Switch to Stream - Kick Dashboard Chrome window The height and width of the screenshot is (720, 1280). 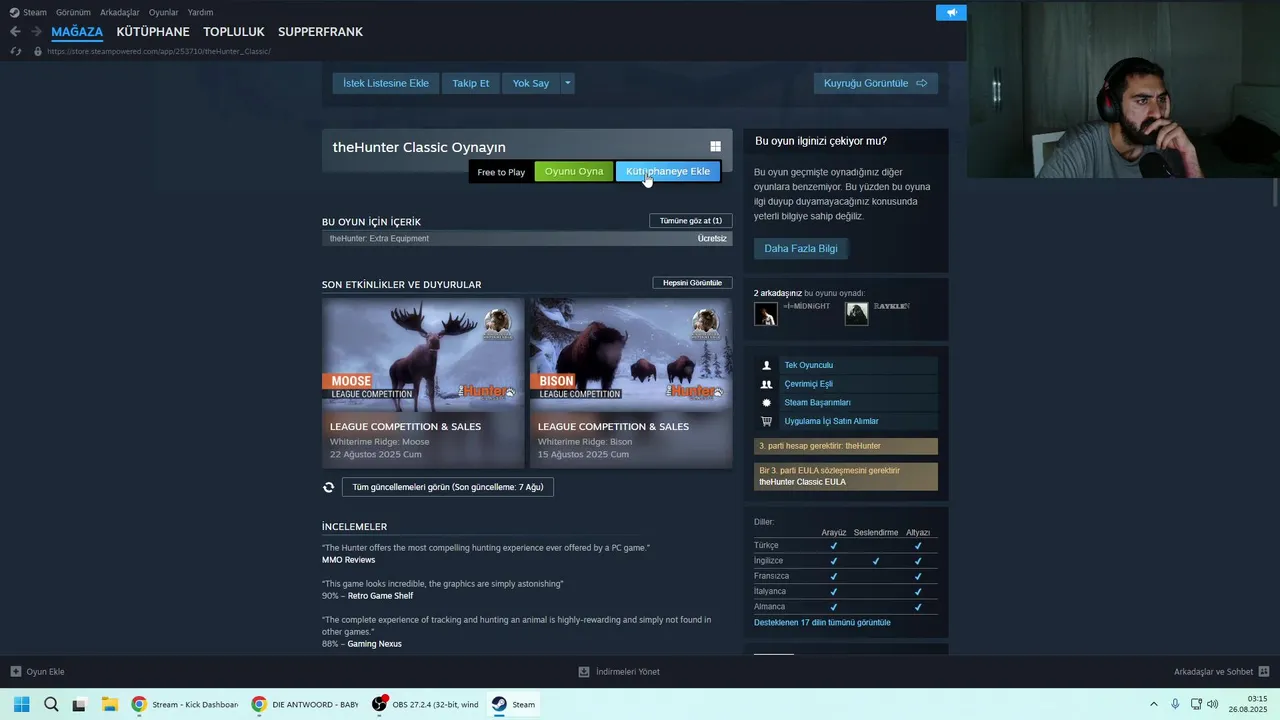coord(185,704)
